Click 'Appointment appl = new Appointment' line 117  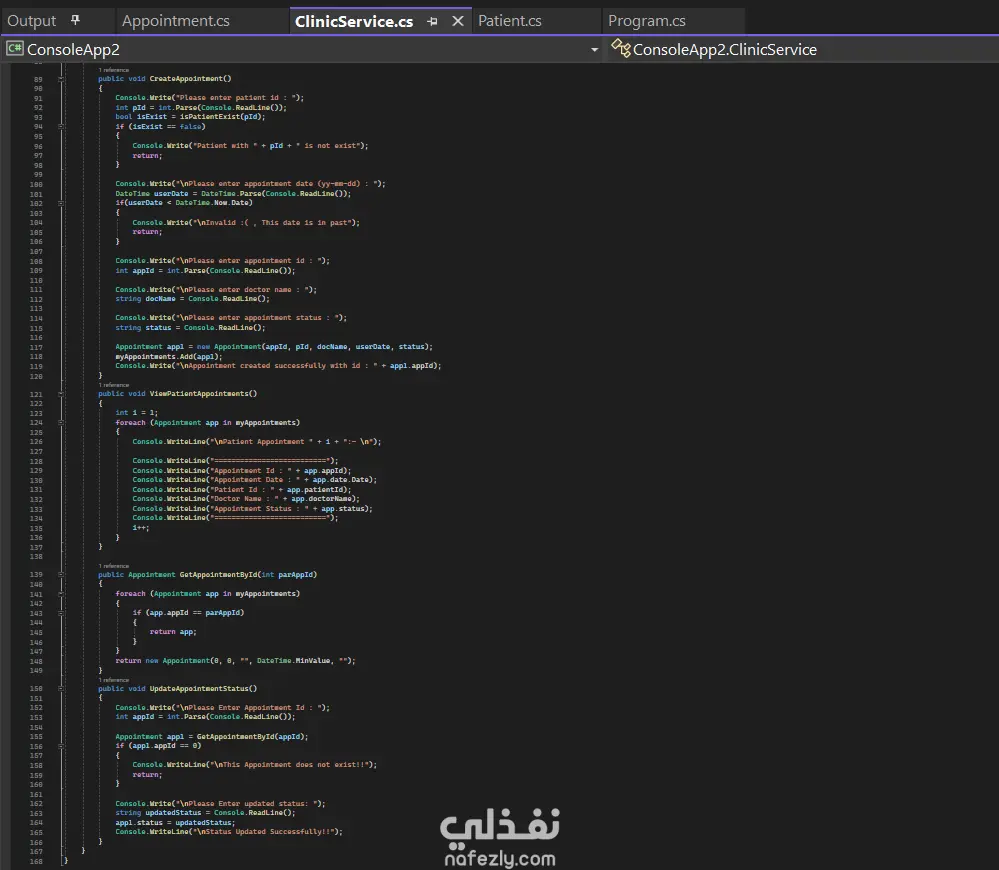coord(273,346)
